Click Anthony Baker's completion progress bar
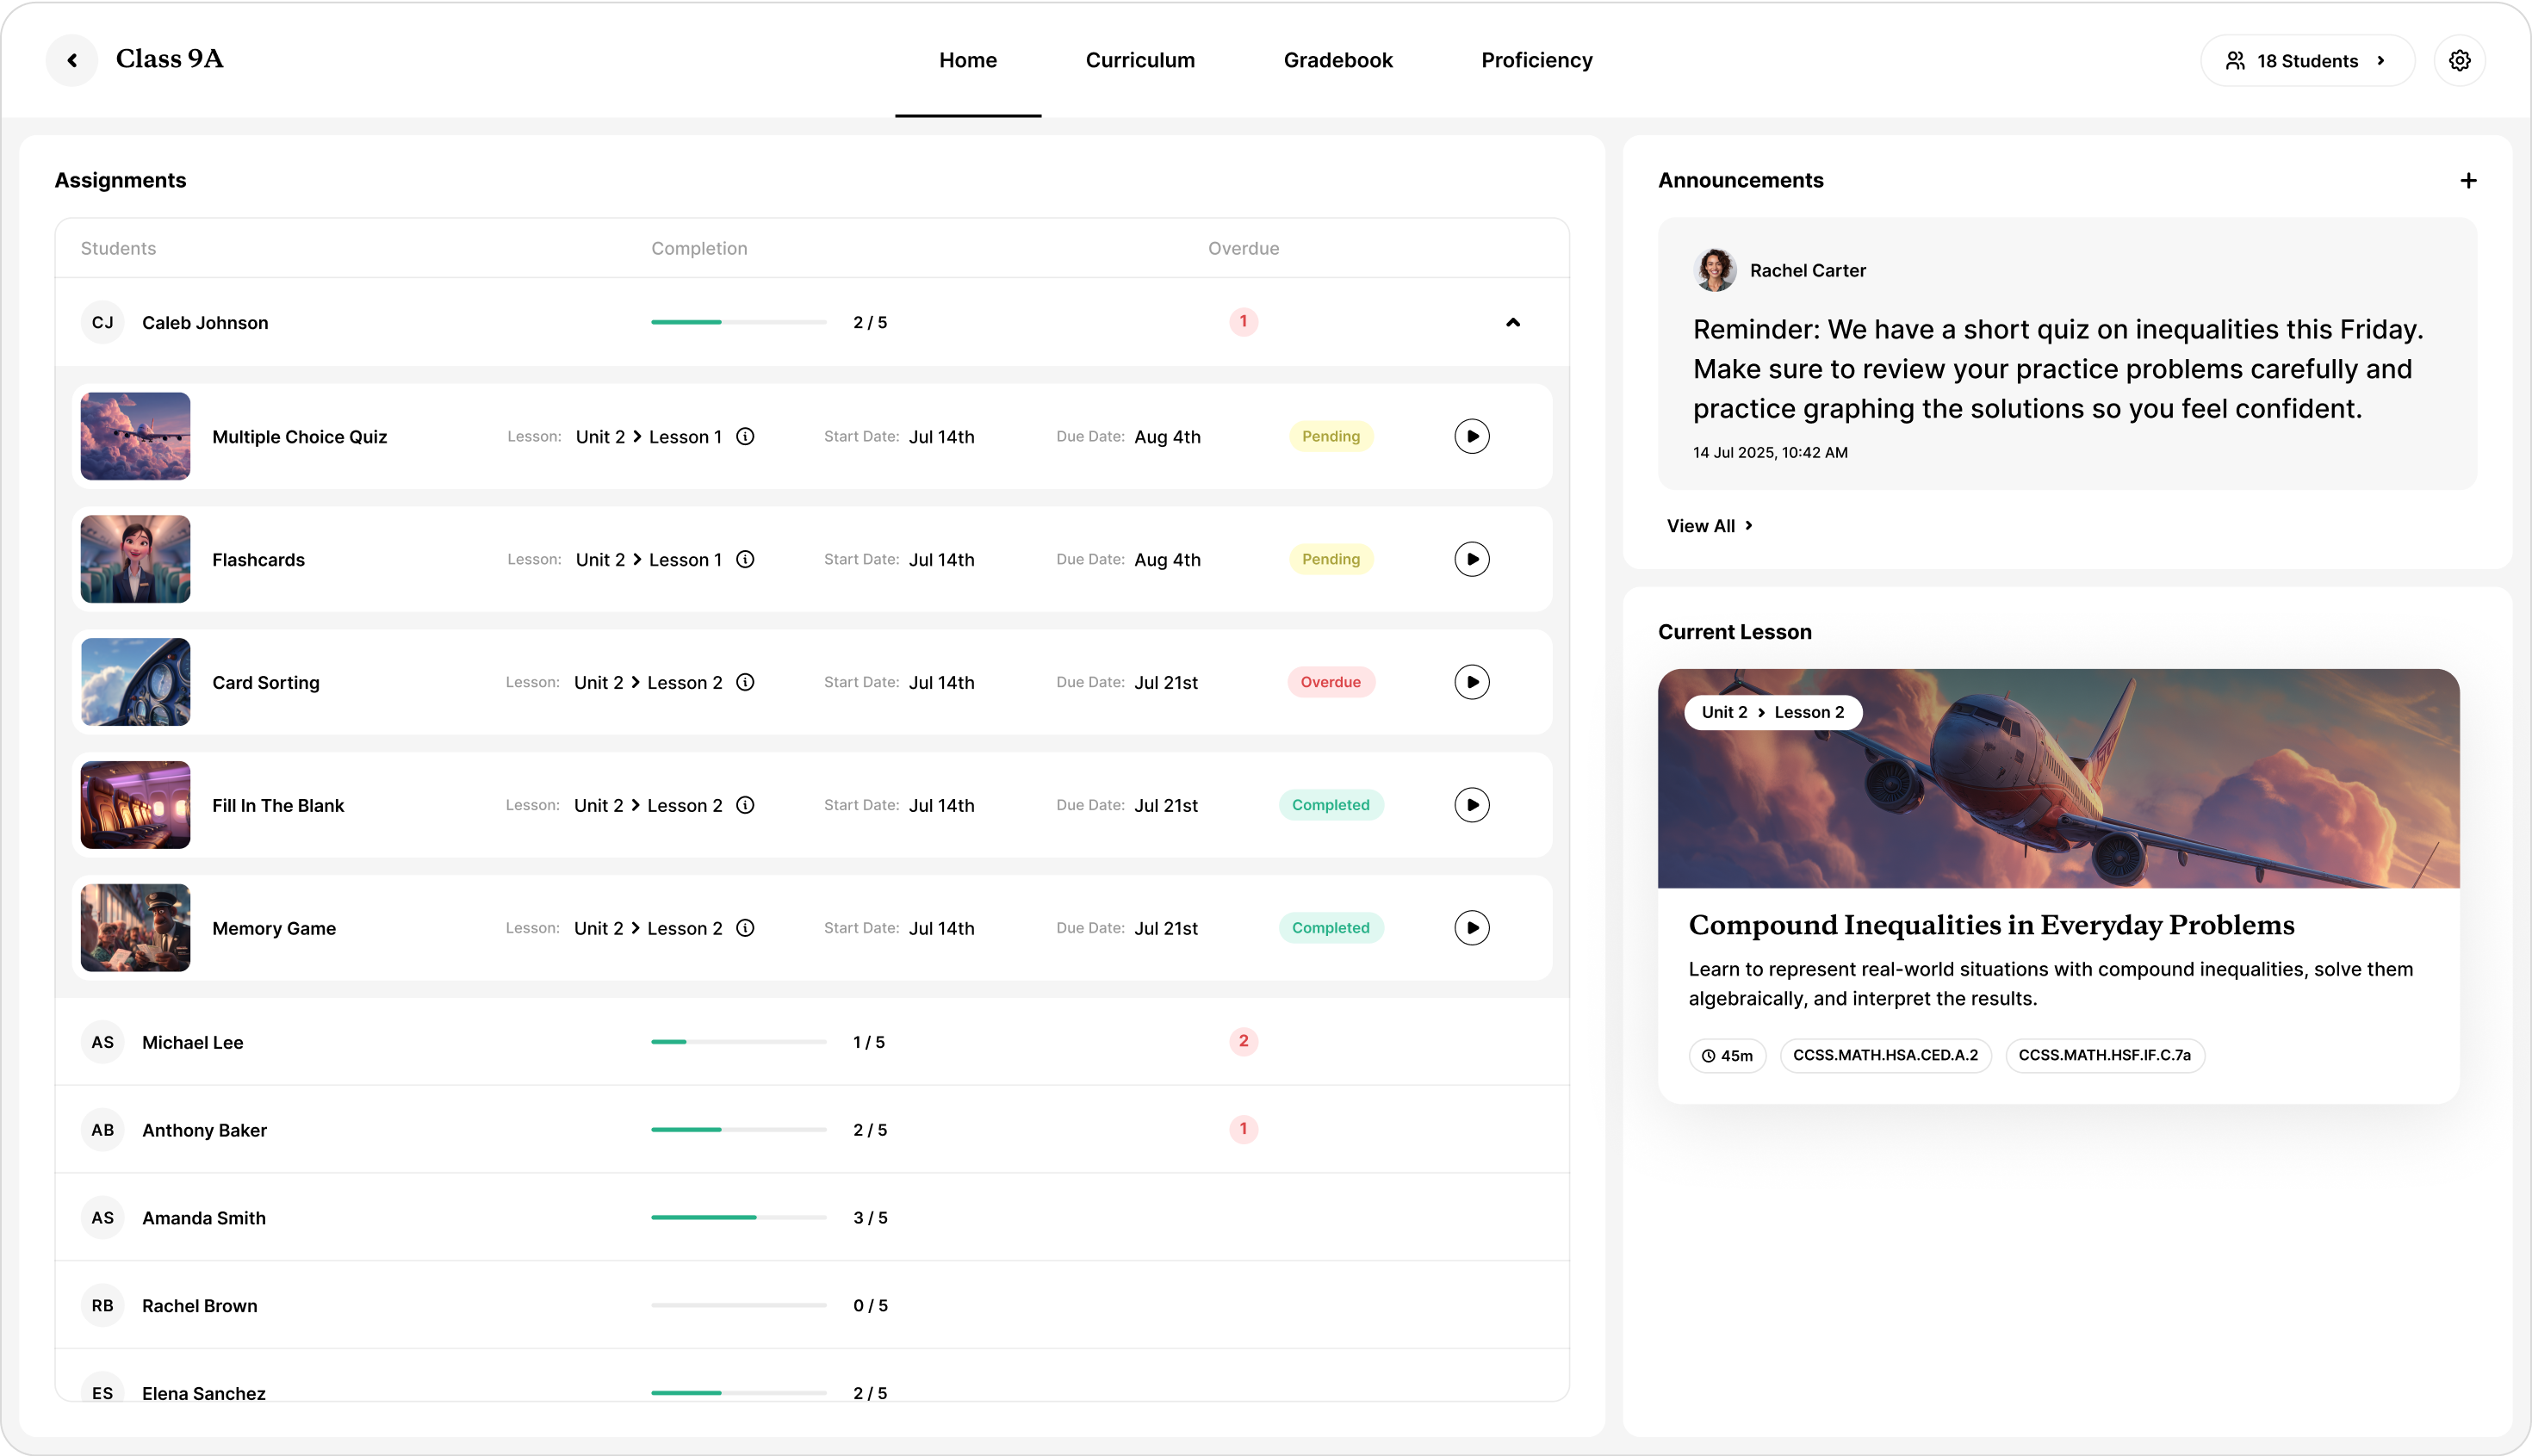The image size is (2532, 1456). tap(738, 1130)
